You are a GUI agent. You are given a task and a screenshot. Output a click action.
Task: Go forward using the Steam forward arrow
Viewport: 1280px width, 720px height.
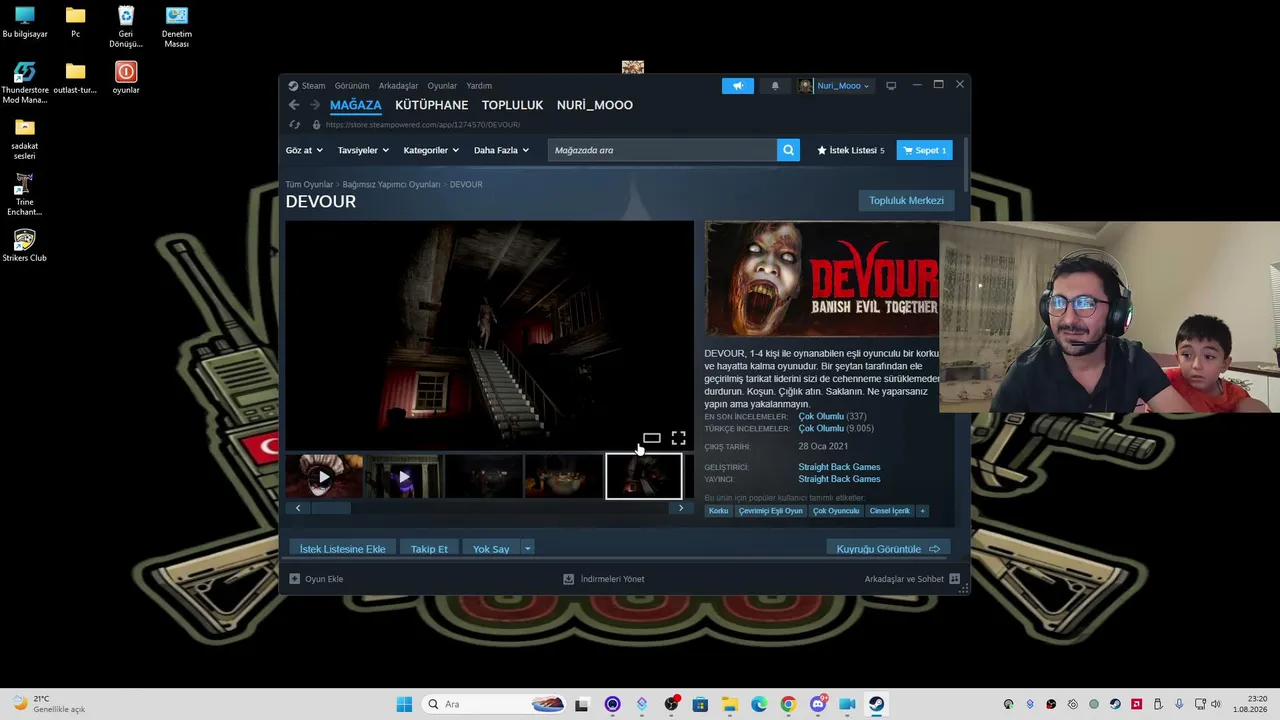tap(314, 105)
